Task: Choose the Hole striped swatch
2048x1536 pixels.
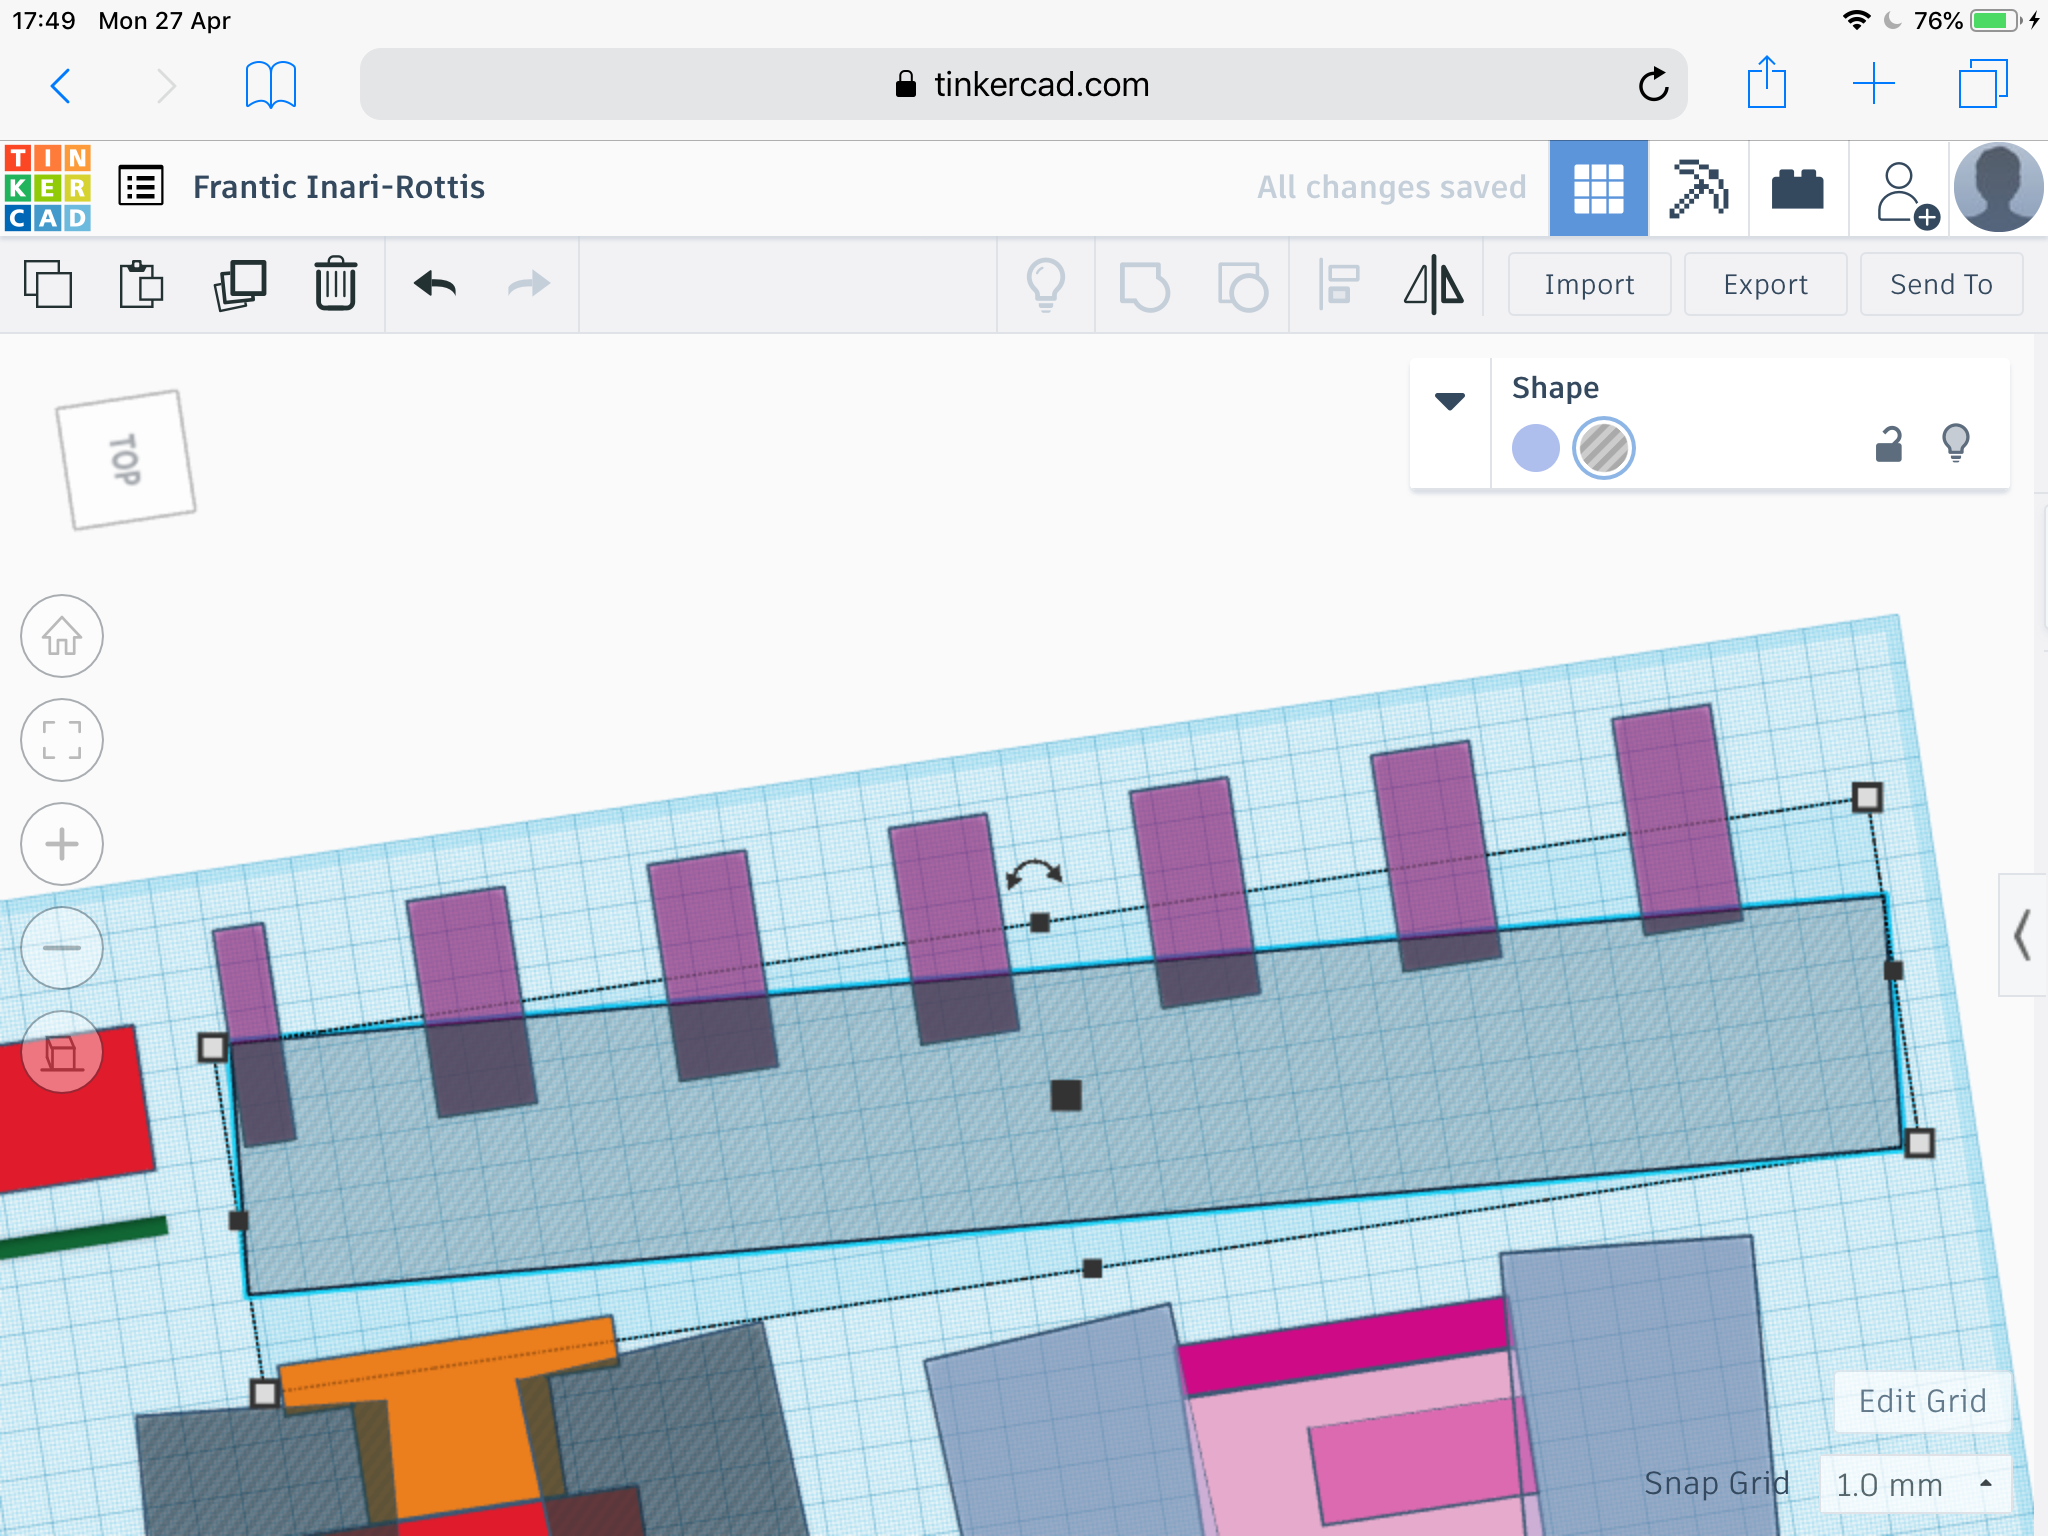Action: [1604, 448]
